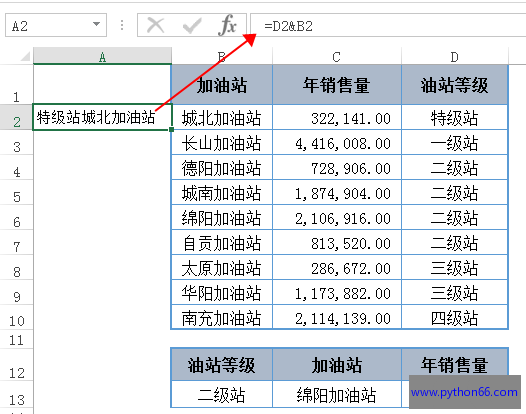Select row 2 header

pos(16,117)
